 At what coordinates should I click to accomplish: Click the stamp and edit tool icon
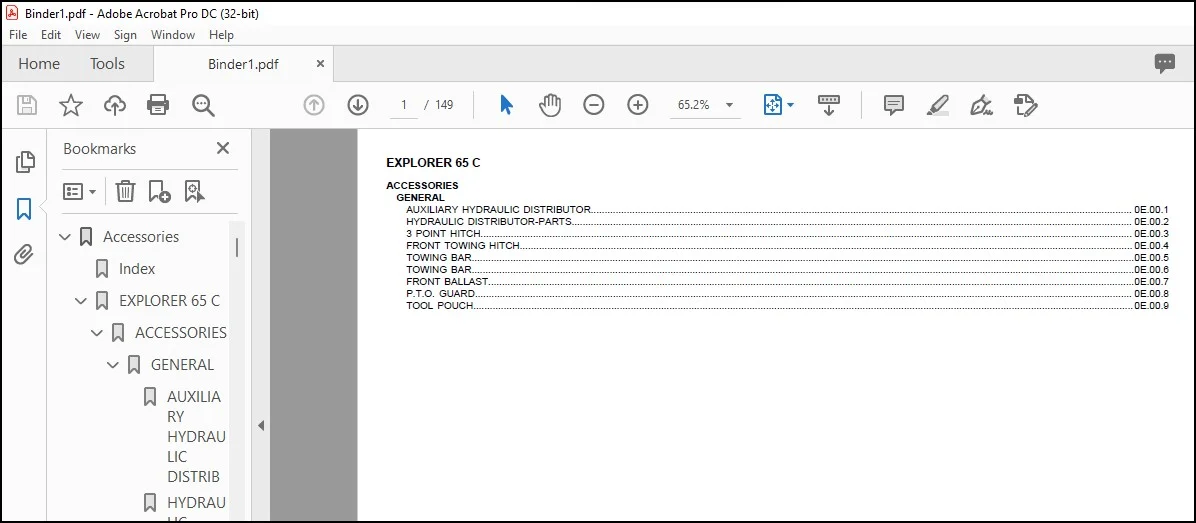click(x=1026, y=105)
